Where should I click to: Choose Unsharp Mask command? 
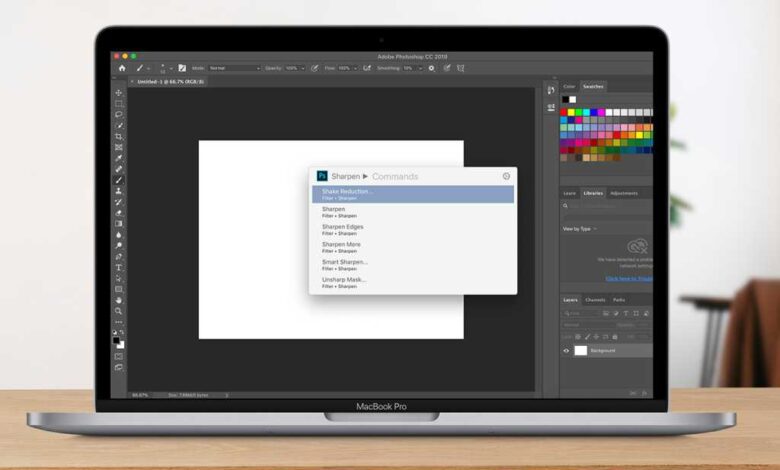pyautogui.click(x=413, y=282)
